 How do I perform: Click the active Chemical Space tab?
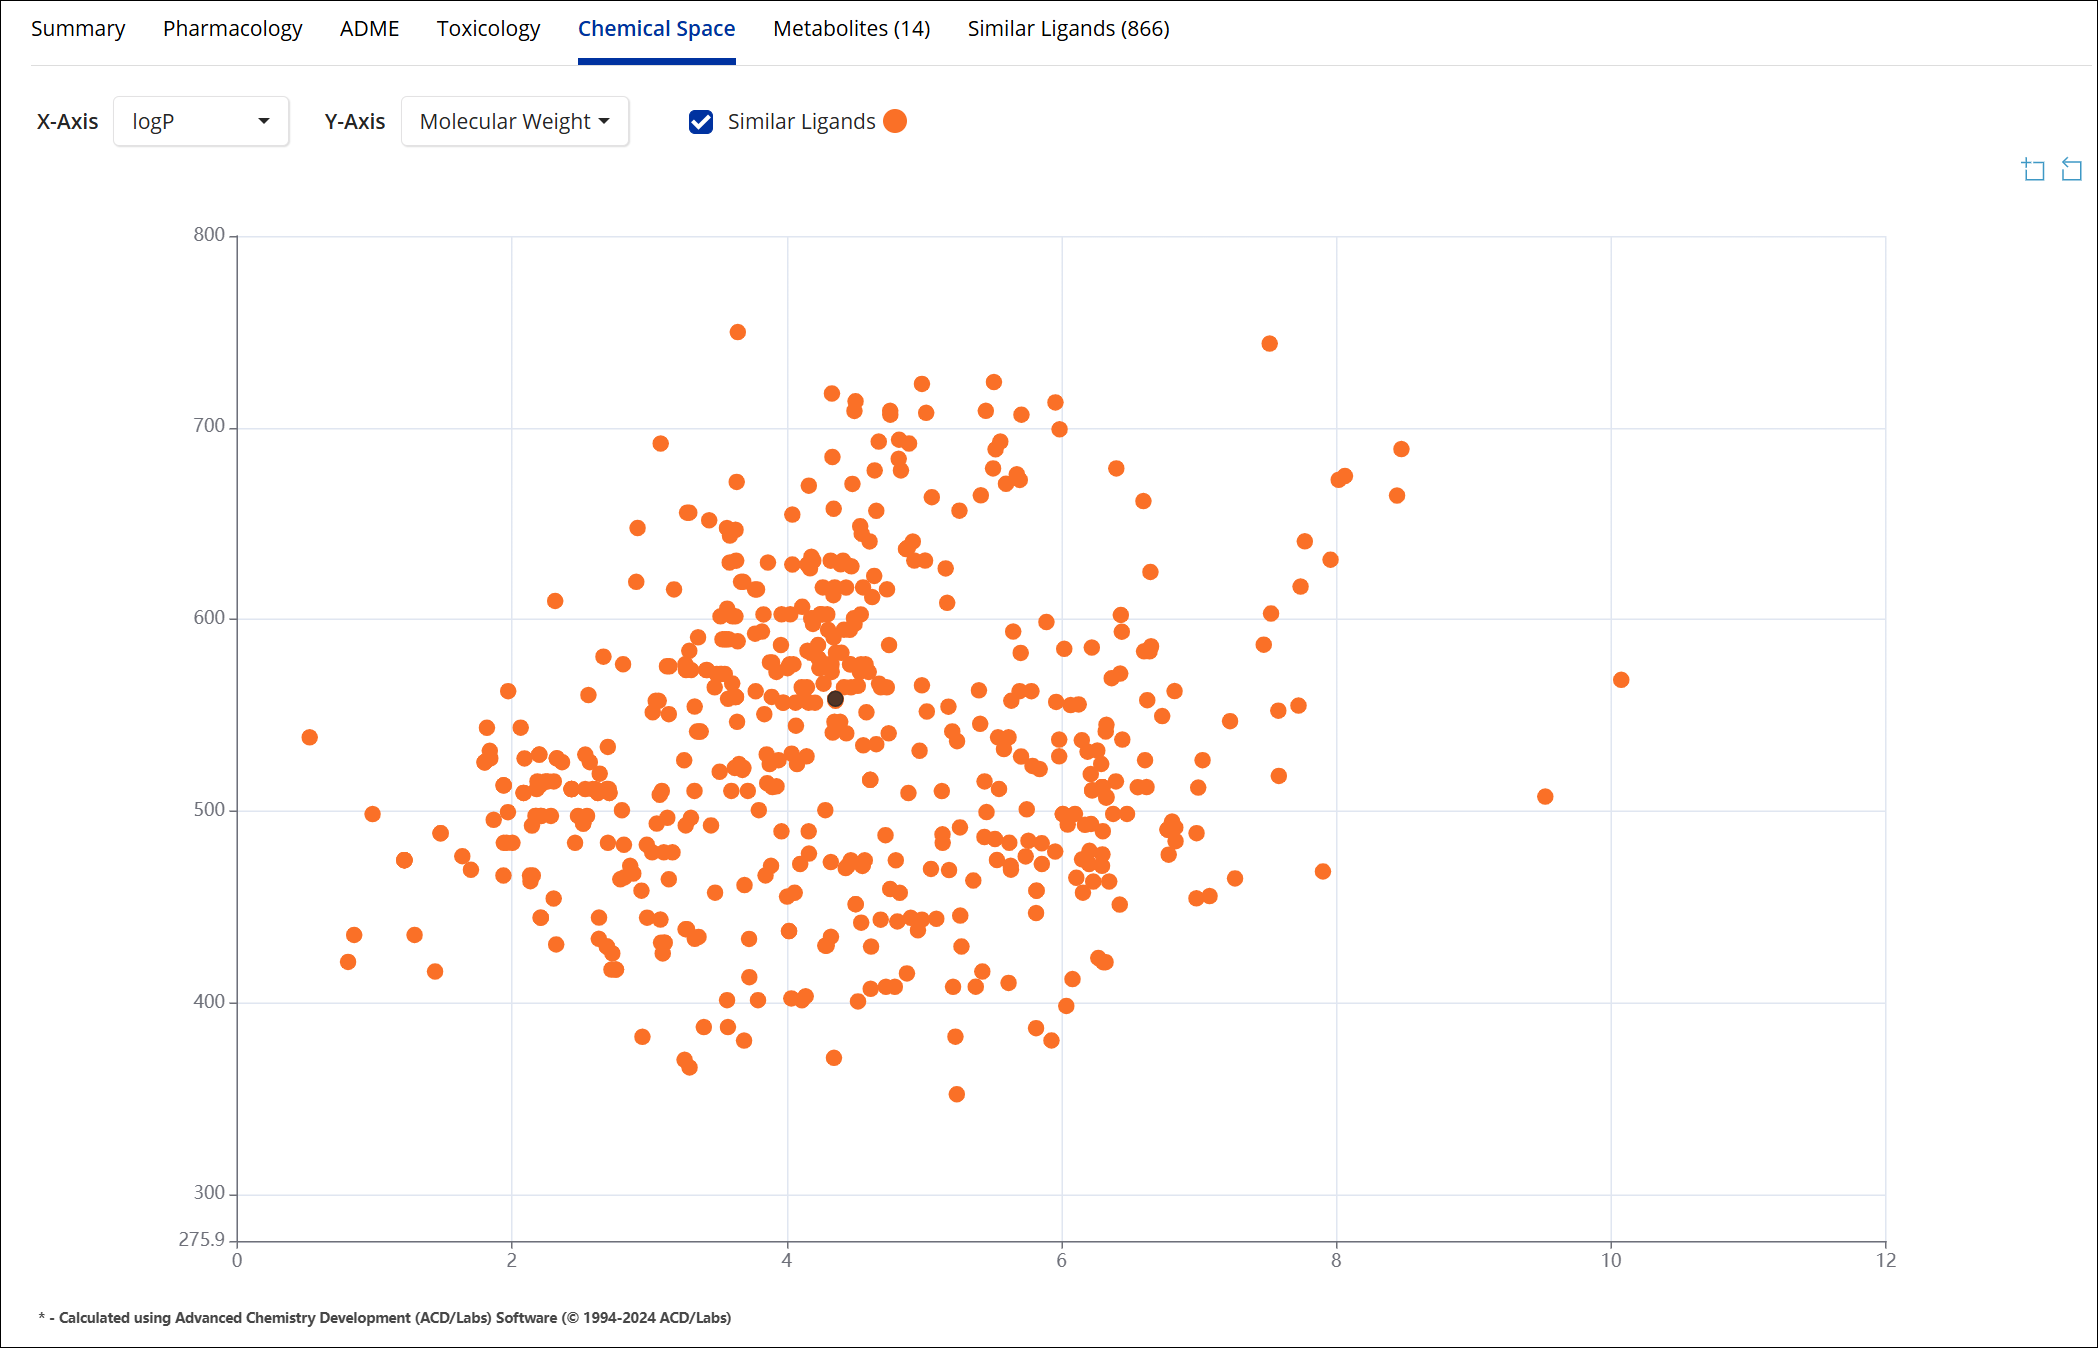(x=656, y=29)
